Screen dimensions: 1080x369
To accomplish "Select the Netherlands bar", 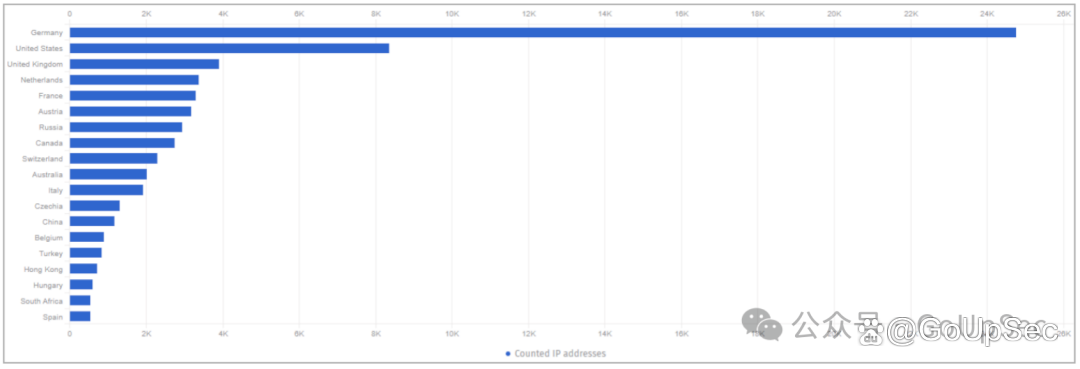I will coord(134,80).
